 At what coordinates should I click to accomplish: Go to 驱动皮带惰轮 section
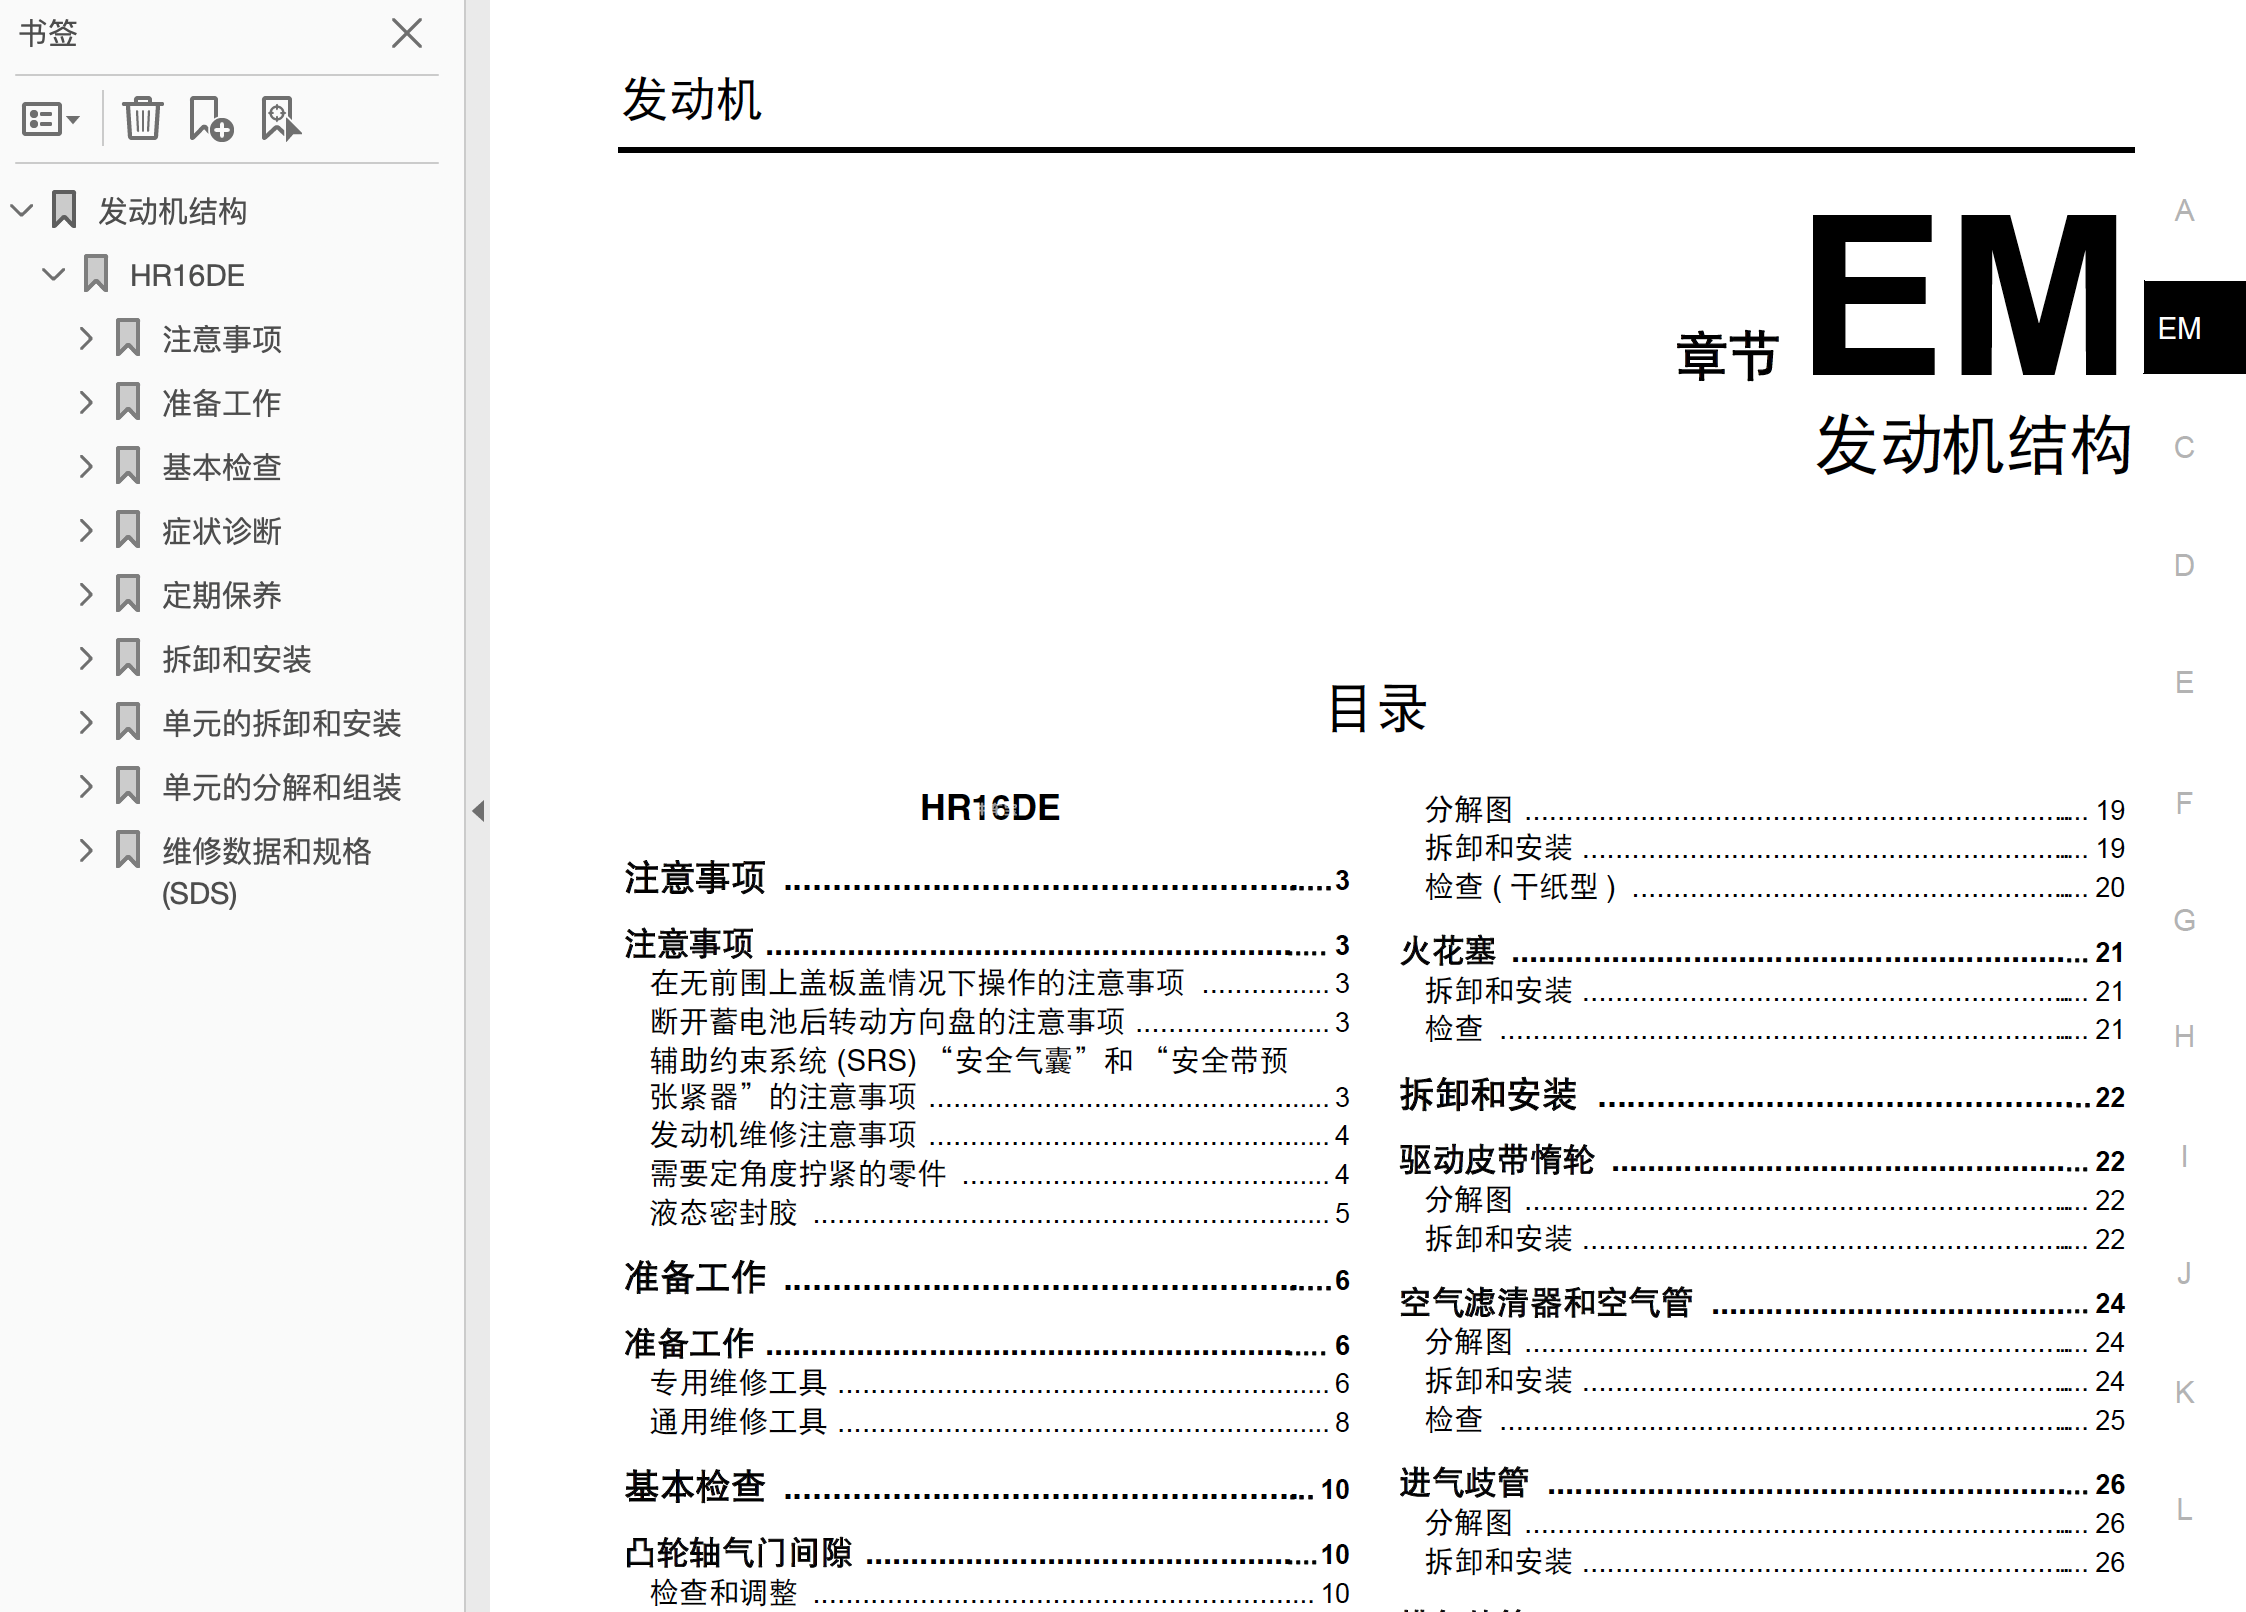coord(1762,1160)
